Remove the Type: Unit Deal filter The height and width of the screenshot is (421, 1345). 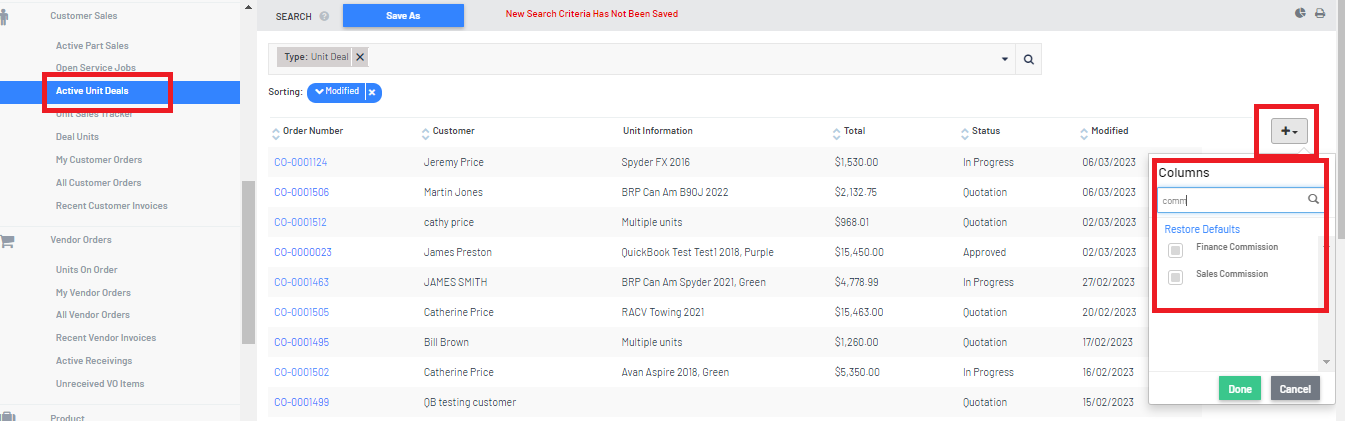coord(360,57)
